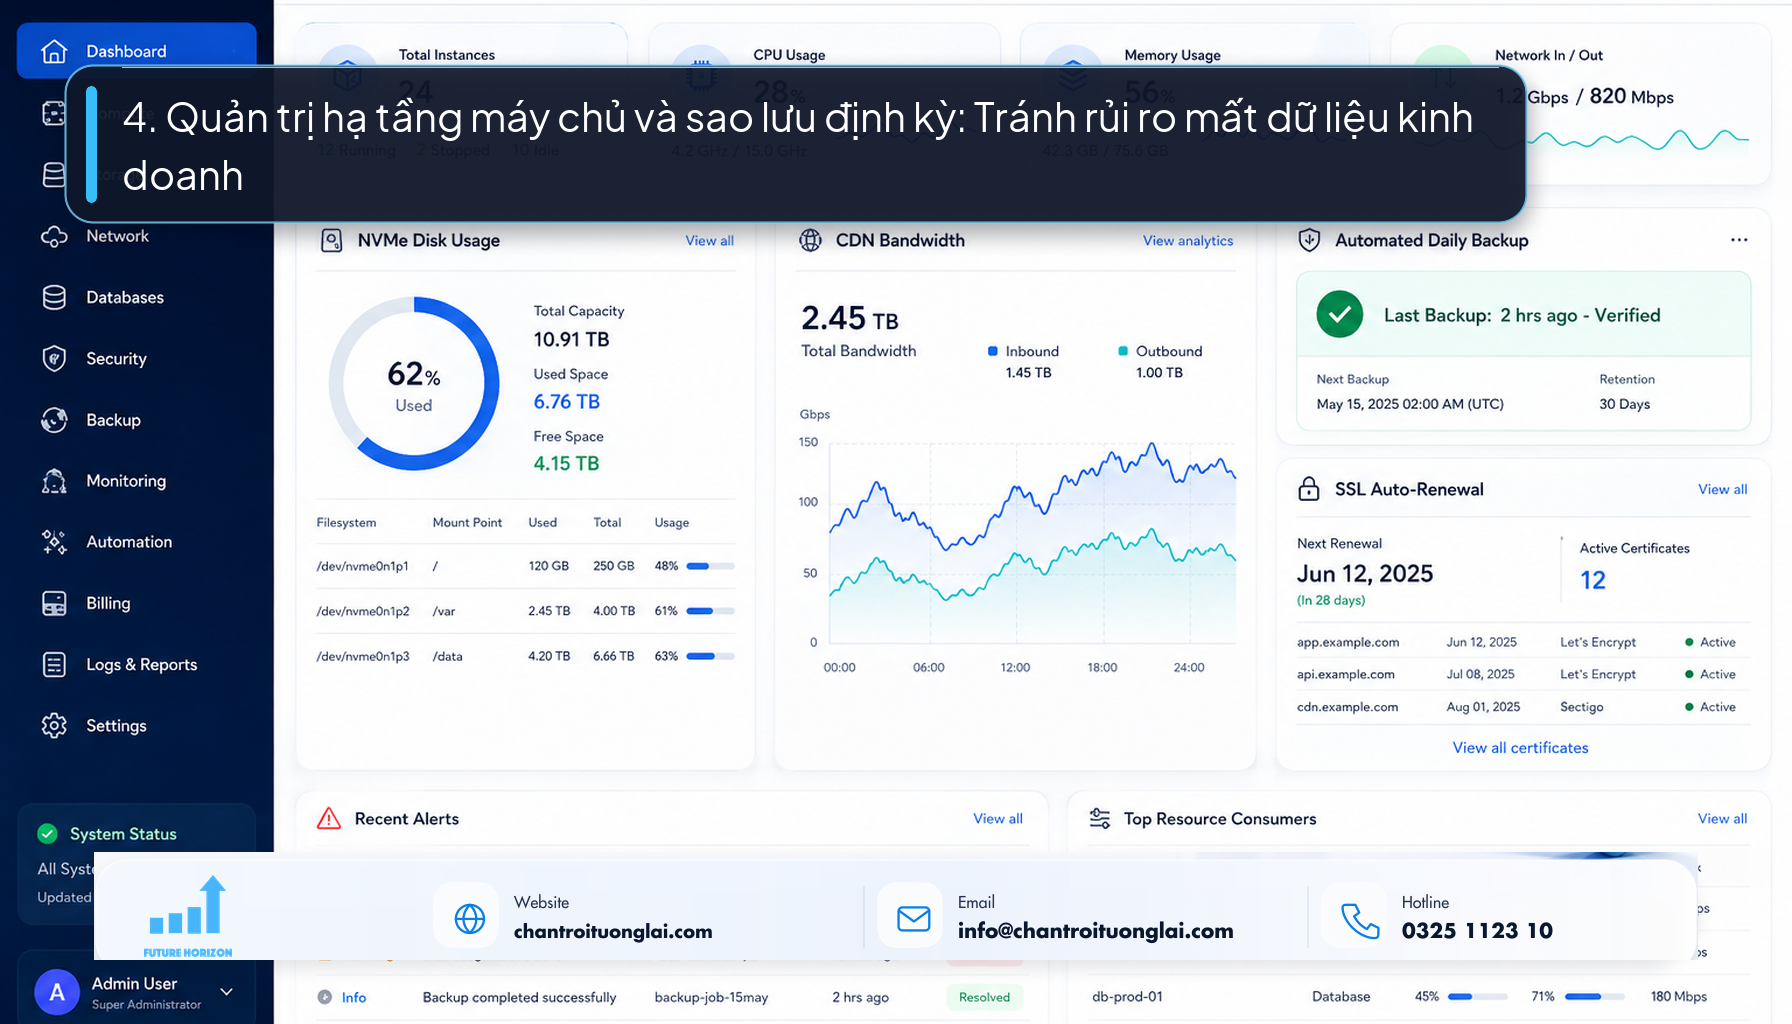Screen dimensions: 1792x1024
Task: Click the Info alert icon
Action: coord(325,997)
